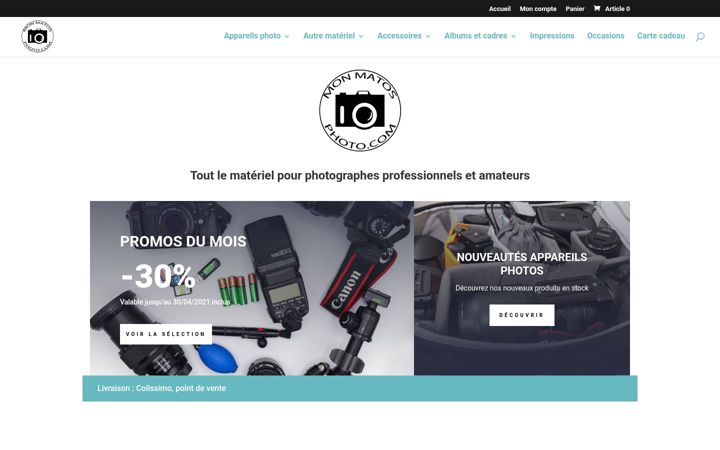
Task: Click the Tout le matériel pour photographes tagline
Action: coord(360,175)
